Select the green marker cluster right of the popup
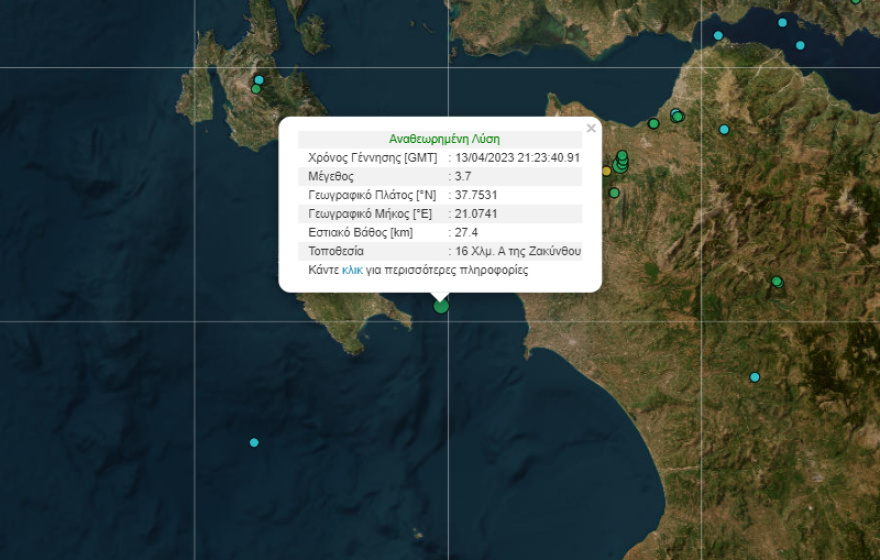The image size is (880, 560). tap(621, 162)
